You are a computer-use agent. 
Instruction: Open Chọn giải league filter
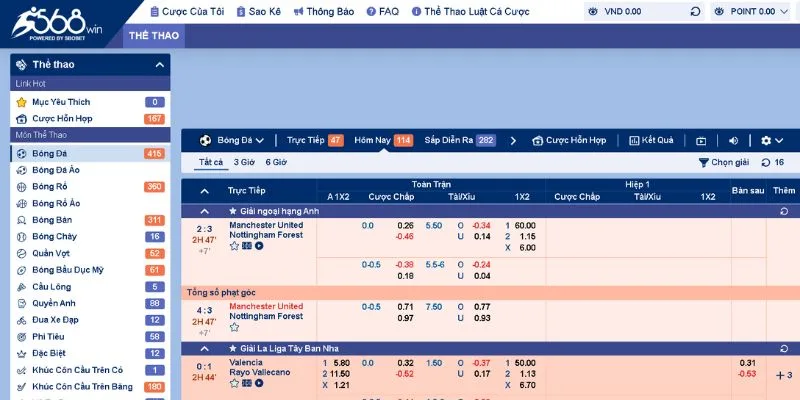pos(724,162)
